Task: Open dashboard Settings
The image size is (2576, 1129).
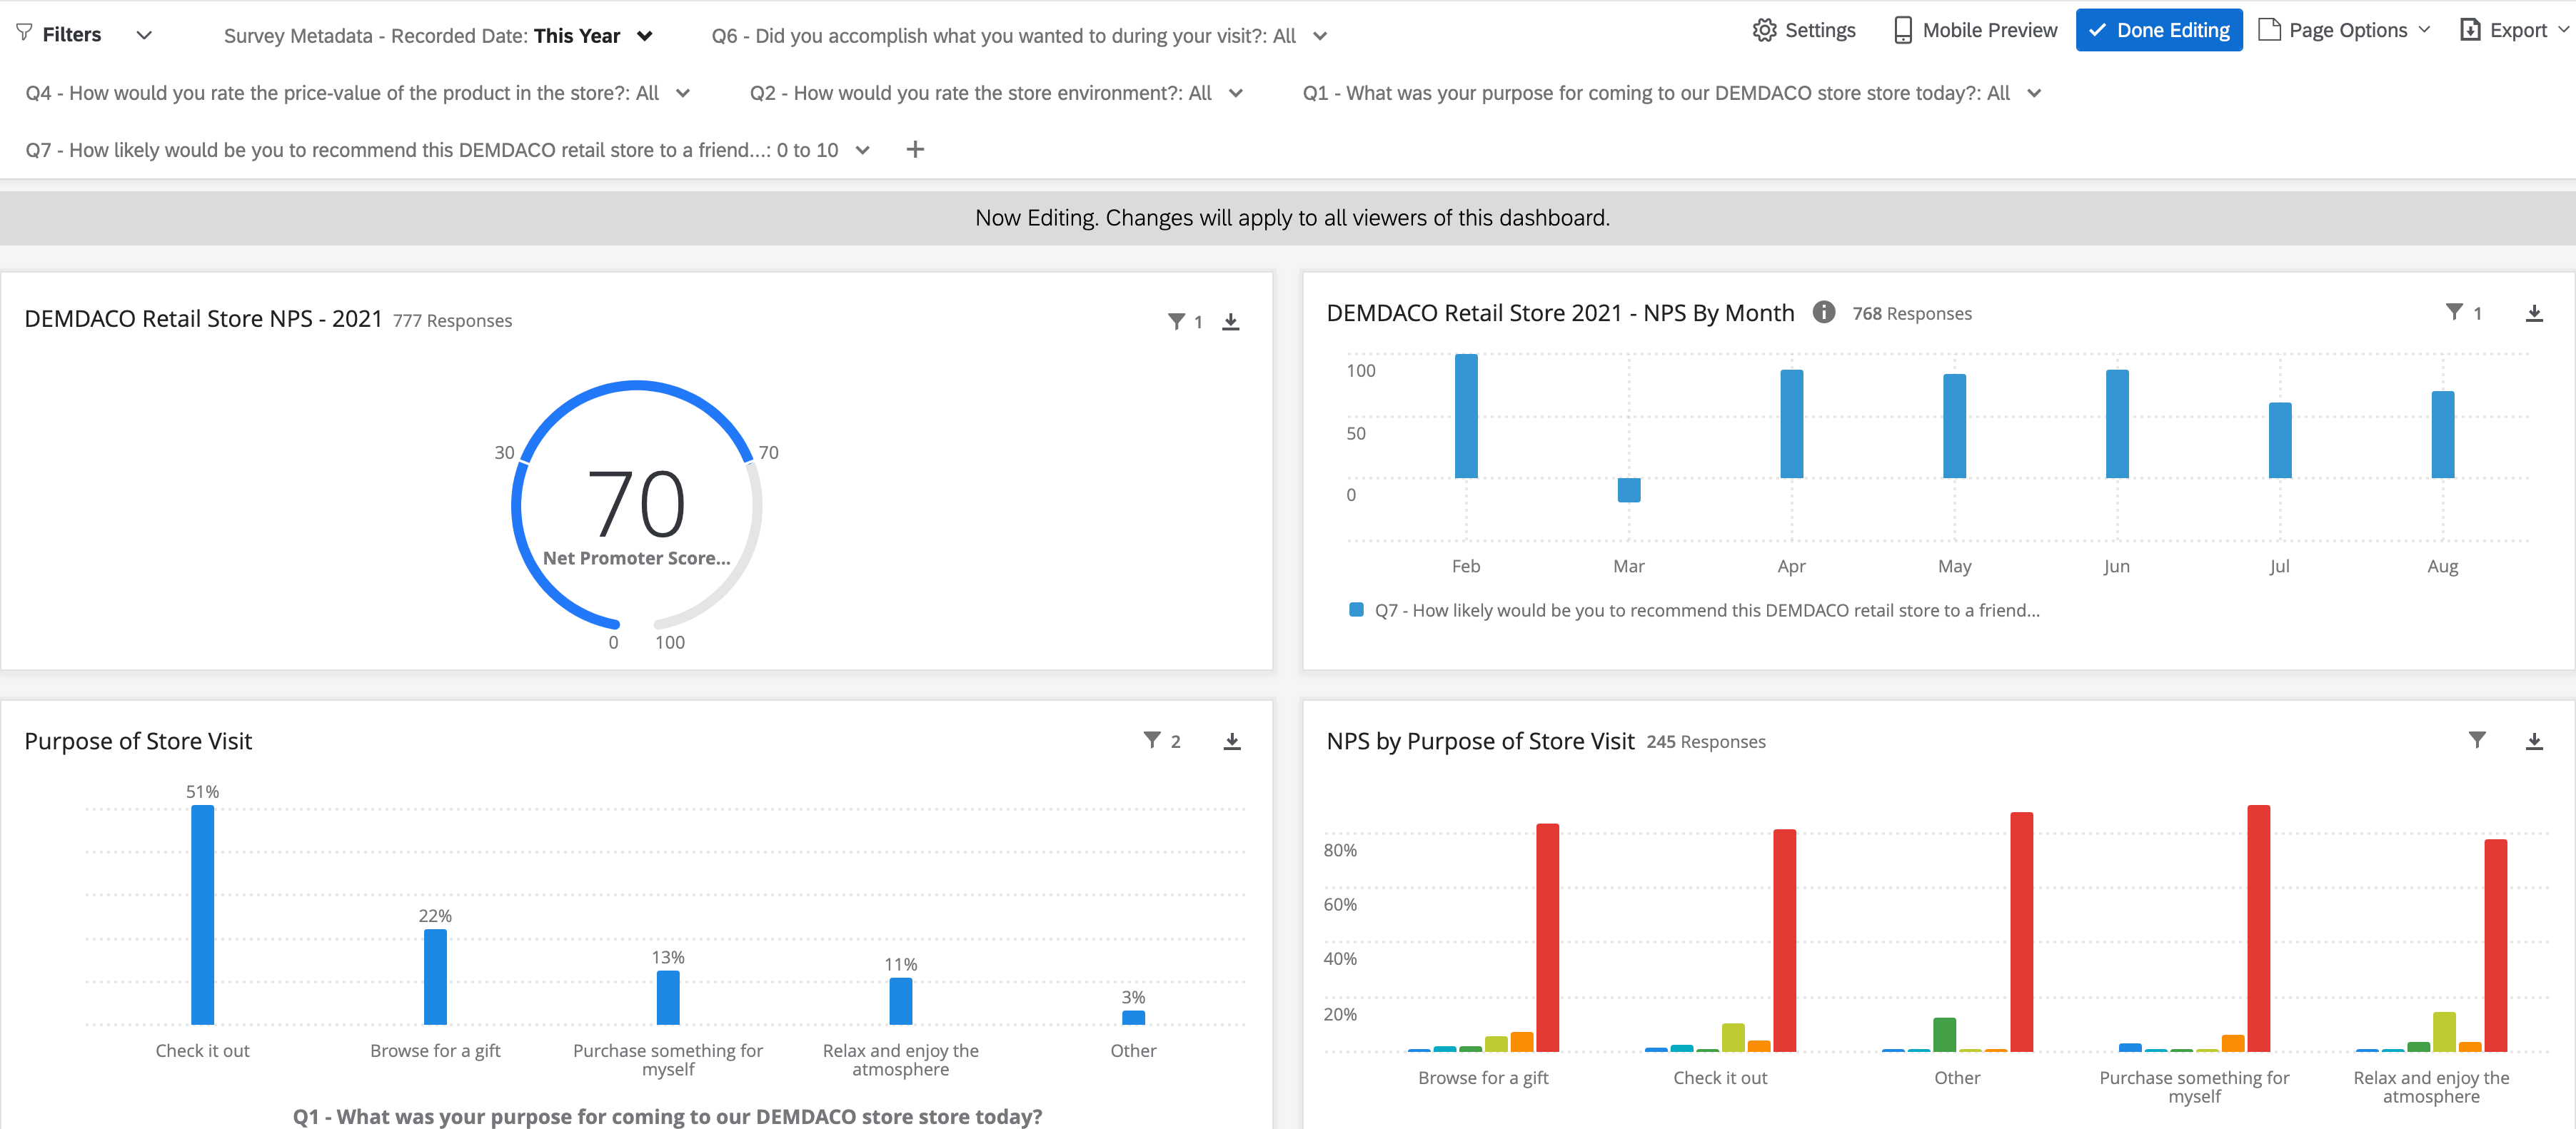Action: pos(1804,30)
